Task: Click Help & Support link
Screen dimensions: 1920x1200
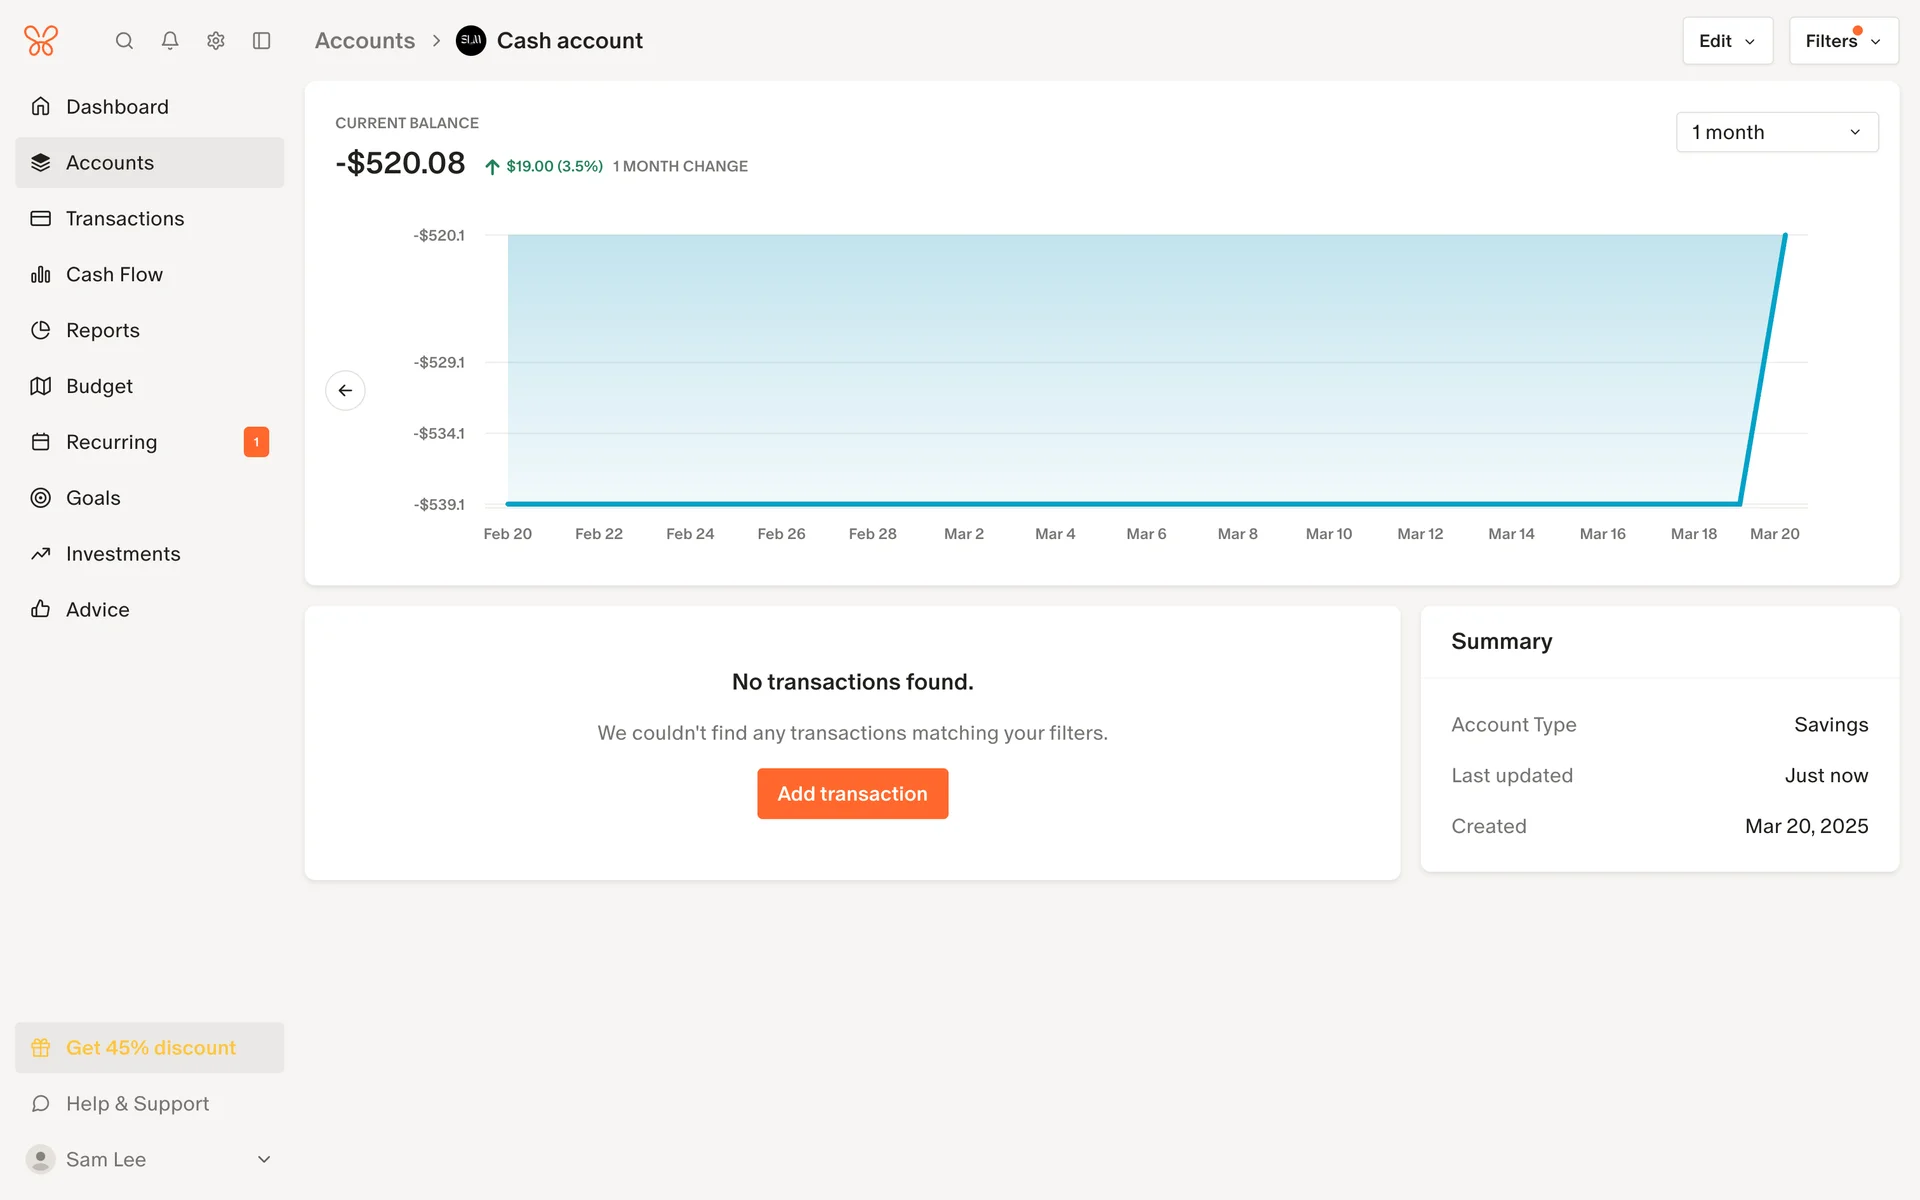Action: [x=137, y=1104]
